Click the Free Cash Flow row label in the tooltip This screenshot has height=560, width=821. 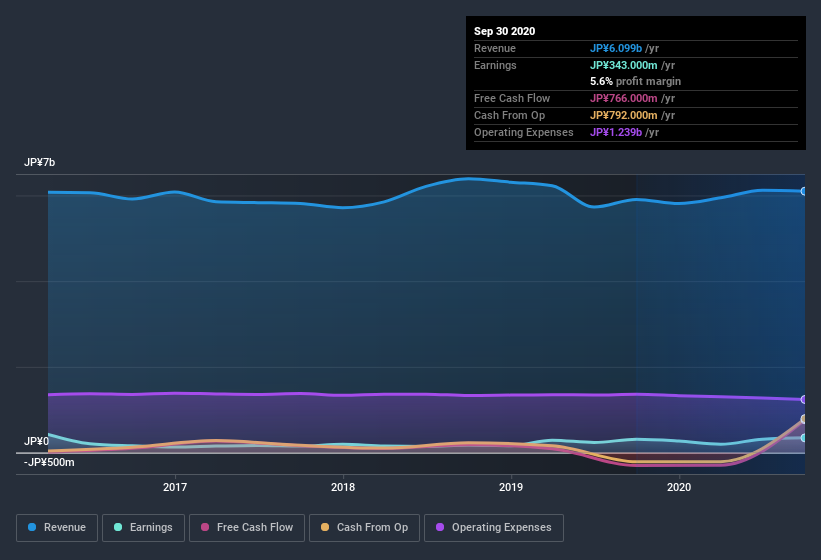point(512,98)
